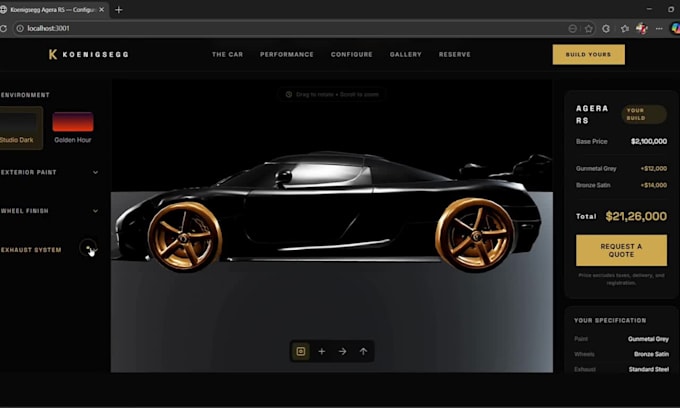Click the right arrow view icon
Image resolution: width=680 pixels, height=408 pixels.
pos(342,352)
